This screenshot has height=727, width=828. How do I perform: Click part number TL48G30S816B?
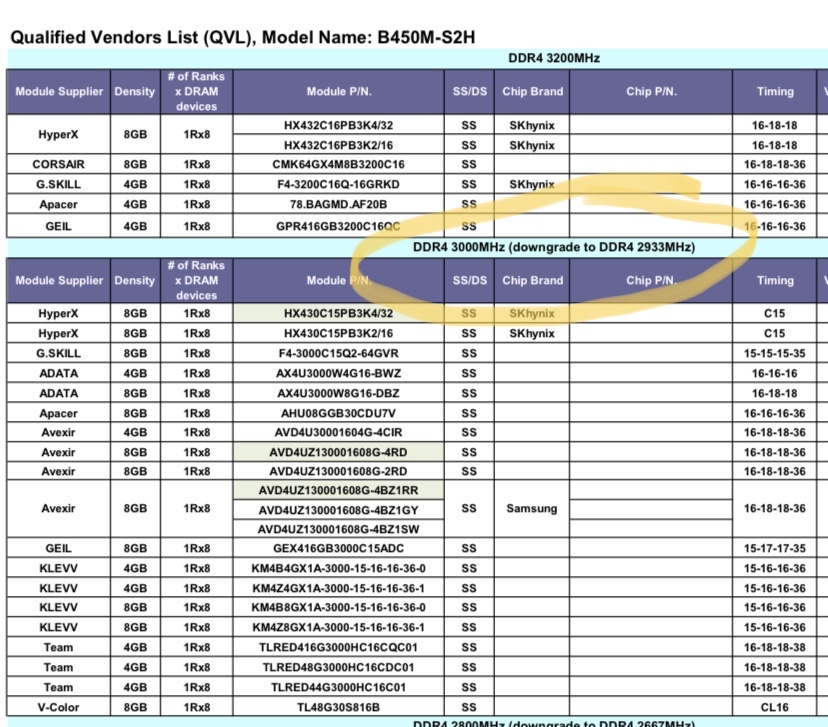pyautogui.click(x=338, y=708)
